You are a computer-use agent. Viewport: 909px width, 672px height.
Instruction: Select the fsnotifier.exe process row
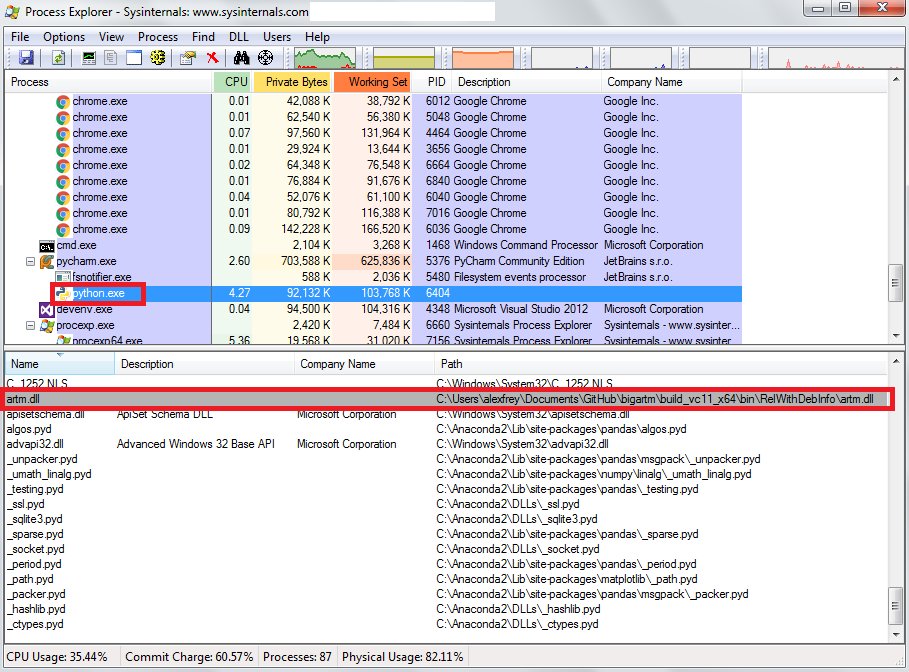coord(373,277)
